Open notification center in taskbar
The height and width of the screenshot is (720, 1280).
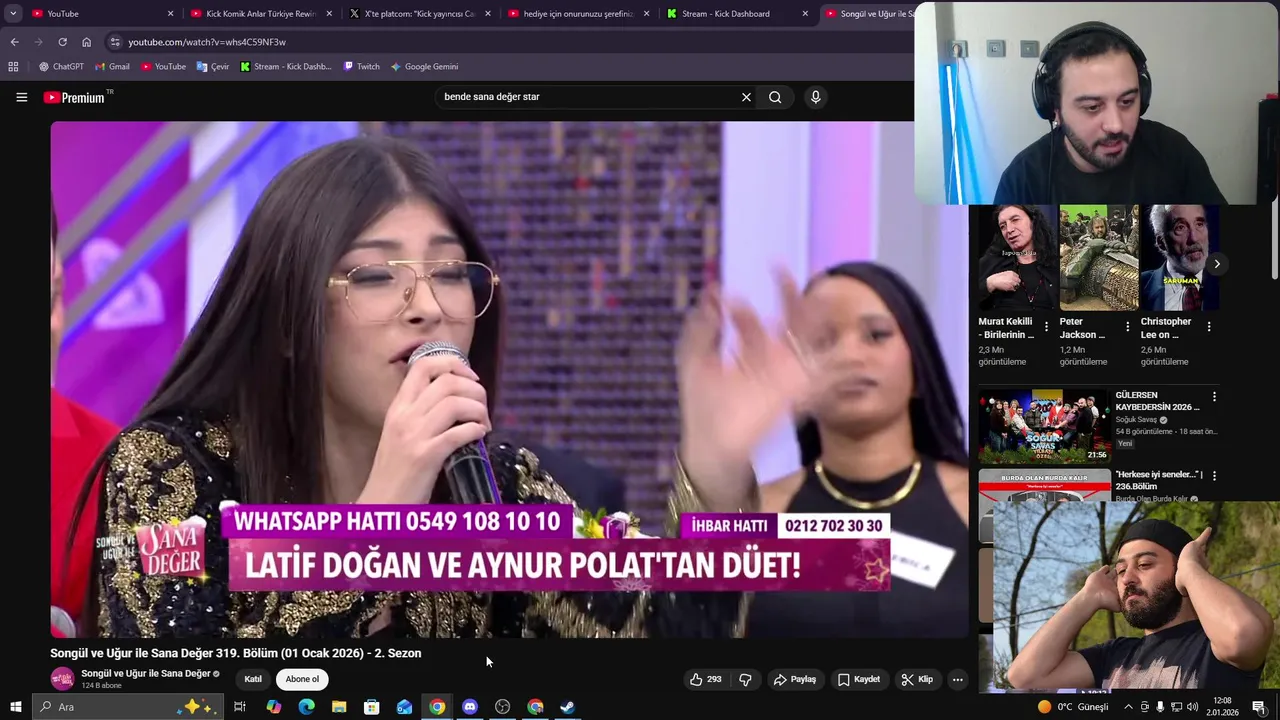1258,707
